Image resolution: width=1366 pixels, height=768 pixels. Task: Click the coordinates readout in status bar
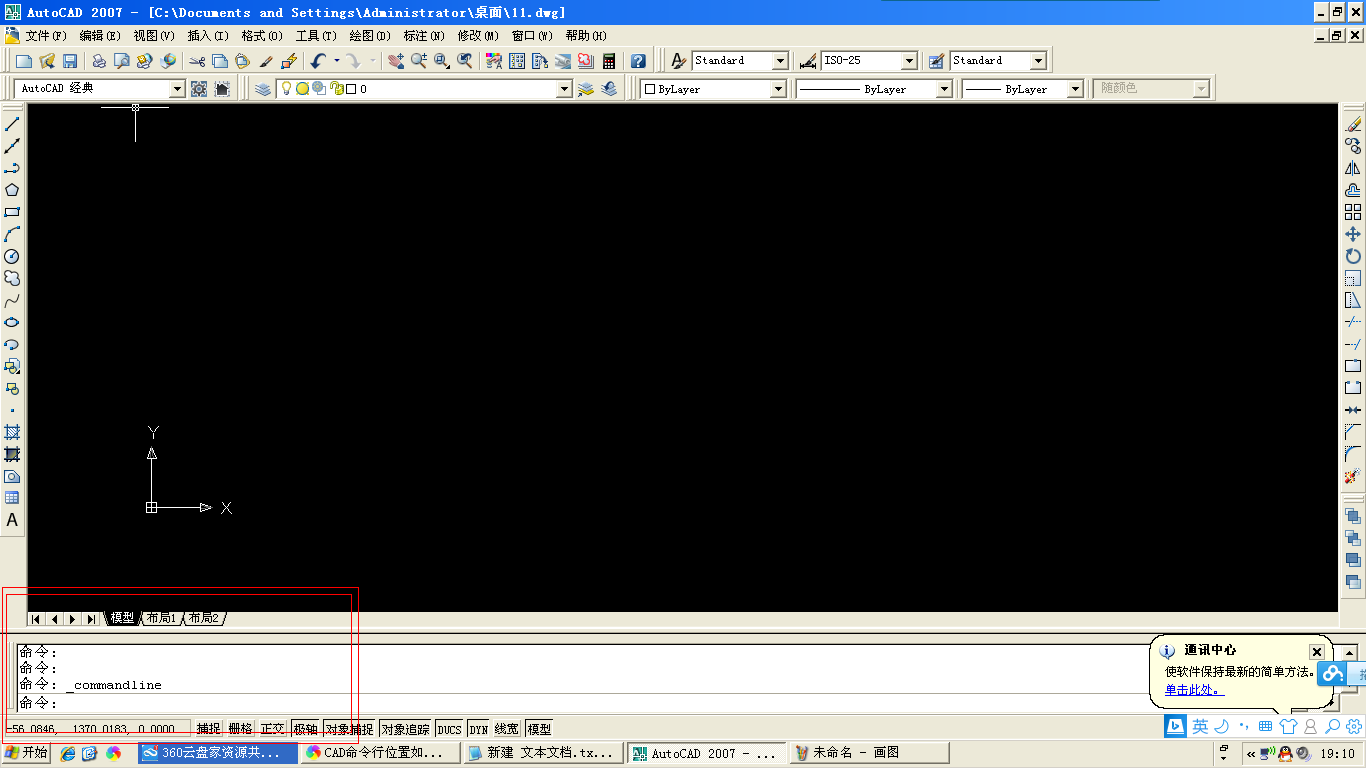96,729
